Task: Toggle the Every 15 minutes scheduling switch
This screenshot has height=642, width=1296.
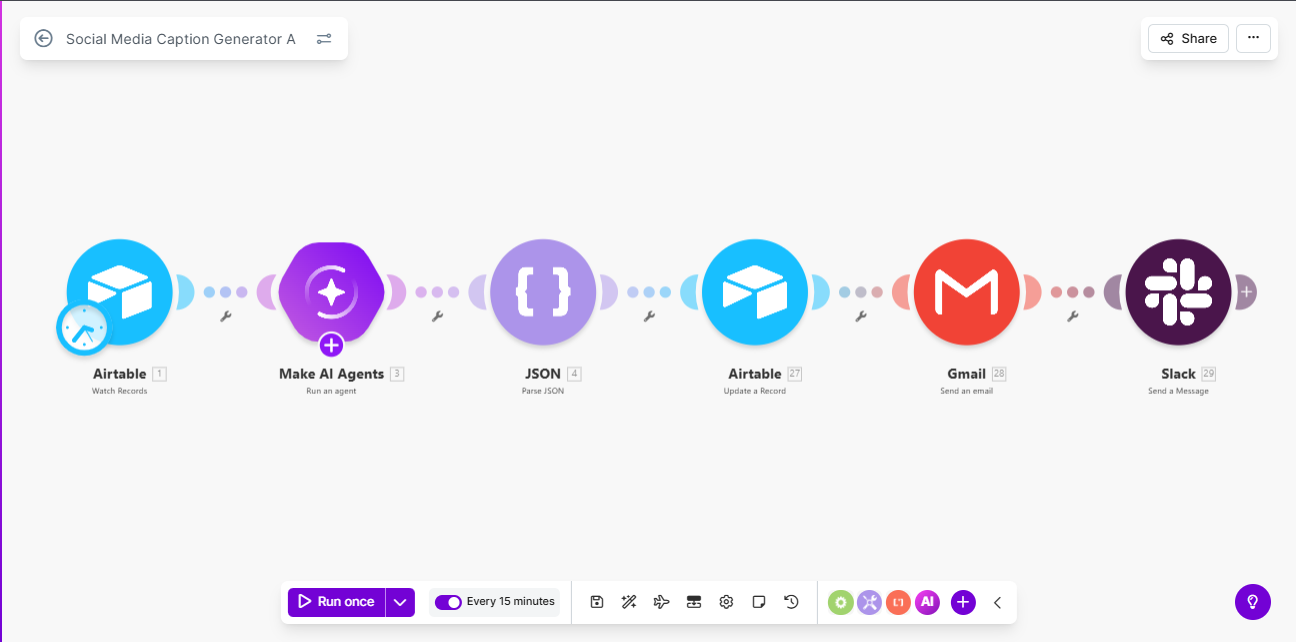Action: point(448,602)
